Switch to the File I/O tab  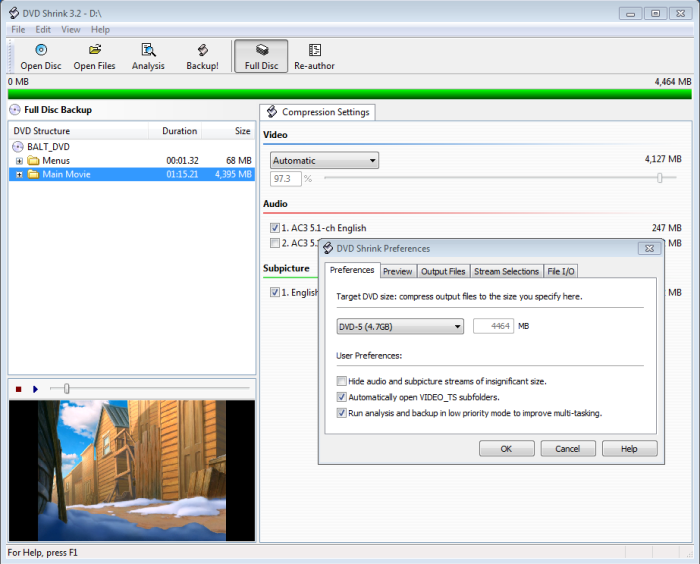561,272
